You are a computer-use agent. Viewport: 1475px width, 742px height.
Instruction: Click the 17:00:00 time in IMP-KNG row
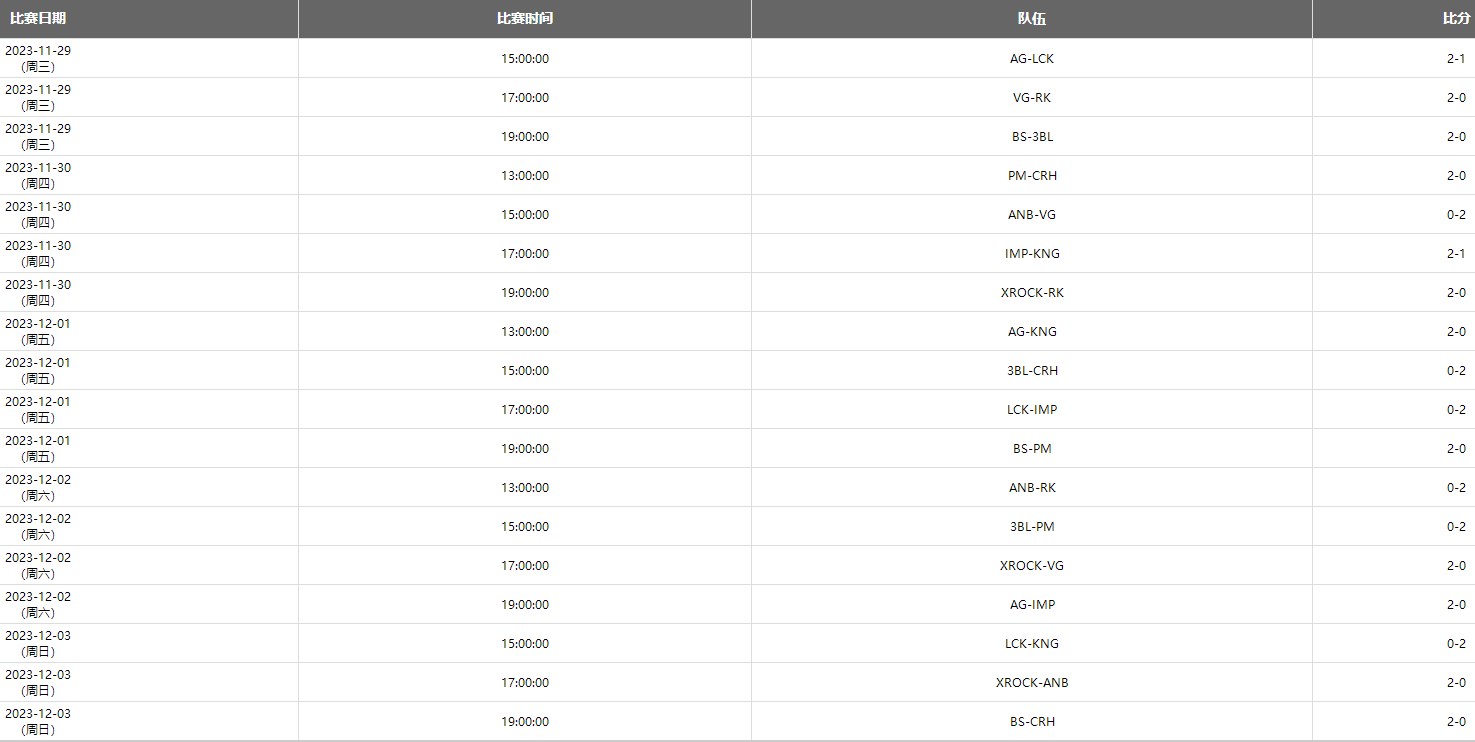(x=525, y=253)
